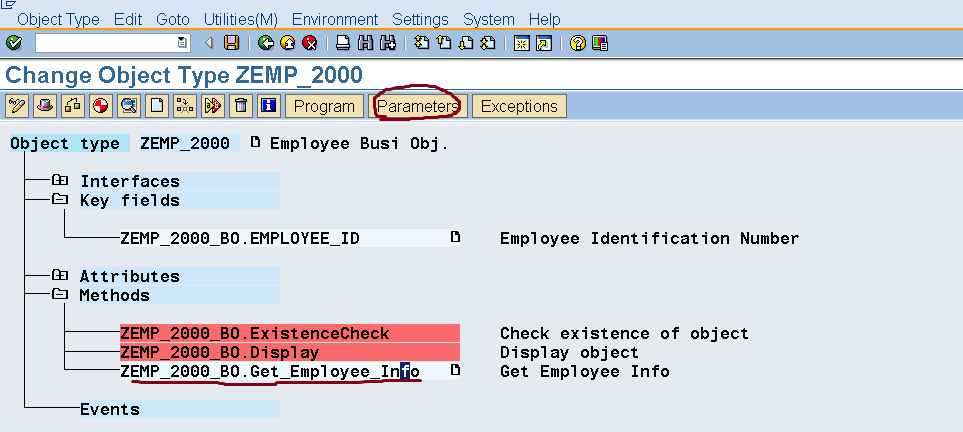The width and height of the screenshot is (963, 432).
Task: Save with the floppy disk icon
Action: (232, 43)
